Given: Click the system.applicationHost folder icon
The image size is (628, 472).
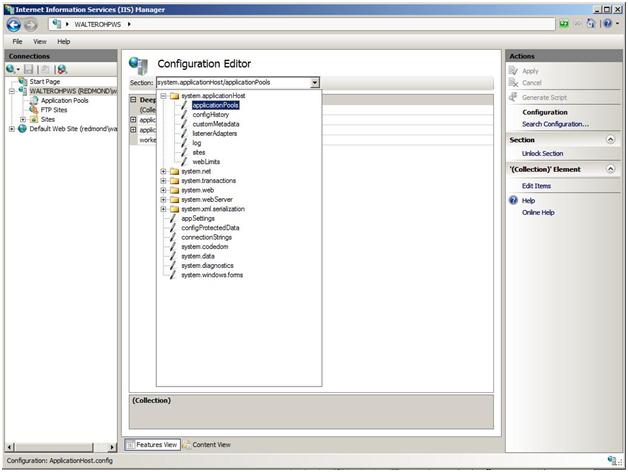Looking at the screenshot, I should pos(174,96).
